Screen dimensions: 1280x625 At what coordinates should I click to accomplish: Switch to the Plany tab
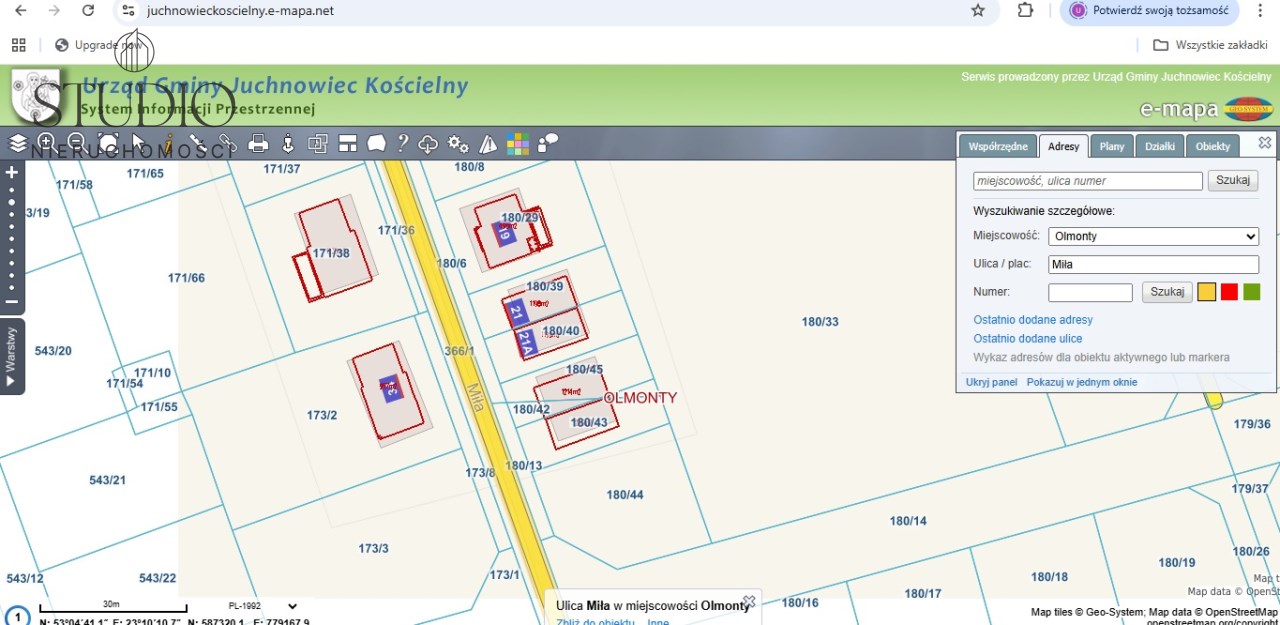[1111, 146]
